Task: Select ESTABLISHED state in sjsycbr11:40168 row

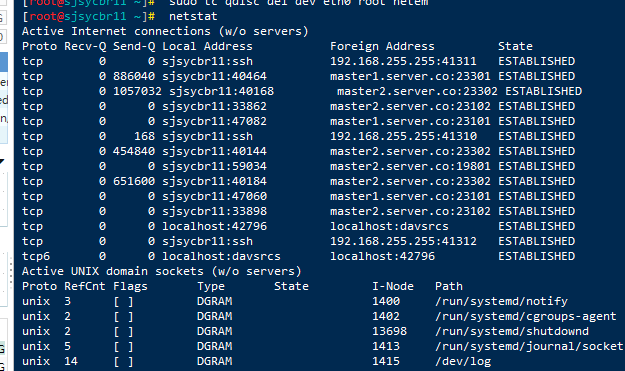Action: [544, 91]
